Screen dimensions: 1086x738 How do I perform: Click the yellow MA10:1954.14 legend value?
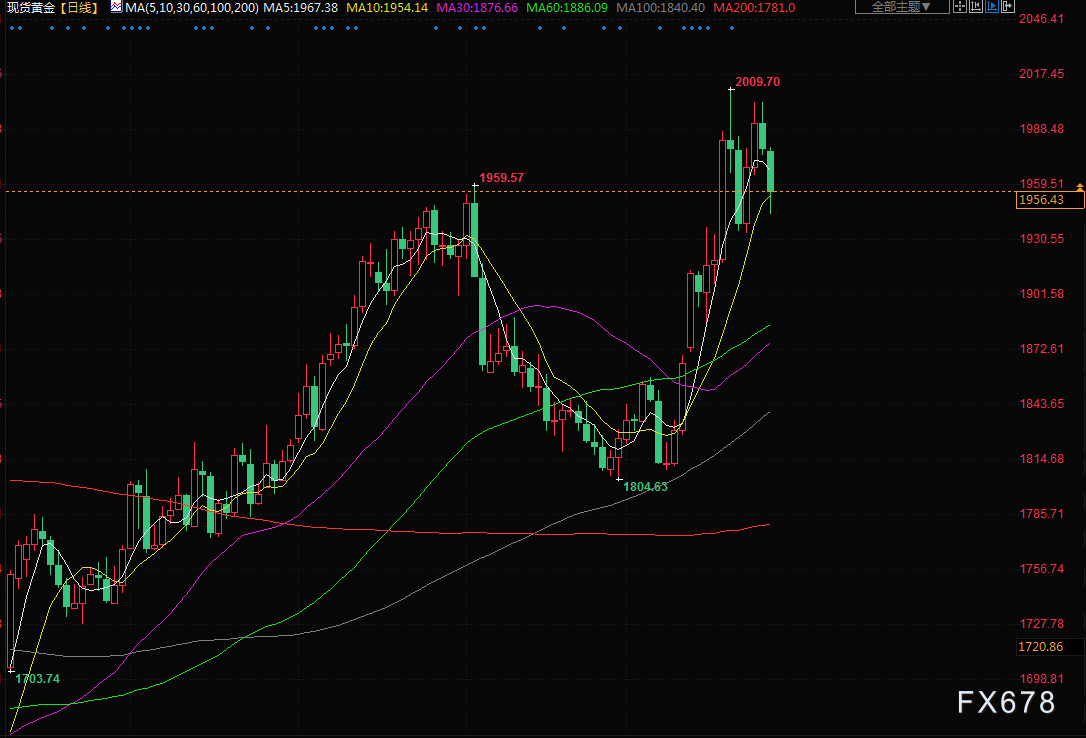(387, 7)
